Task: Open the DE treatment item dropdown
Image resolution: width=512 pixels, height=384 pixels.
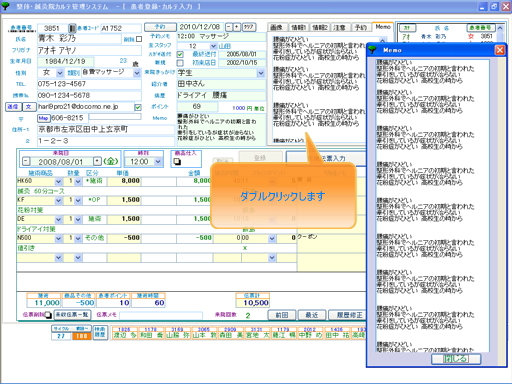Action: click(58, 219)
